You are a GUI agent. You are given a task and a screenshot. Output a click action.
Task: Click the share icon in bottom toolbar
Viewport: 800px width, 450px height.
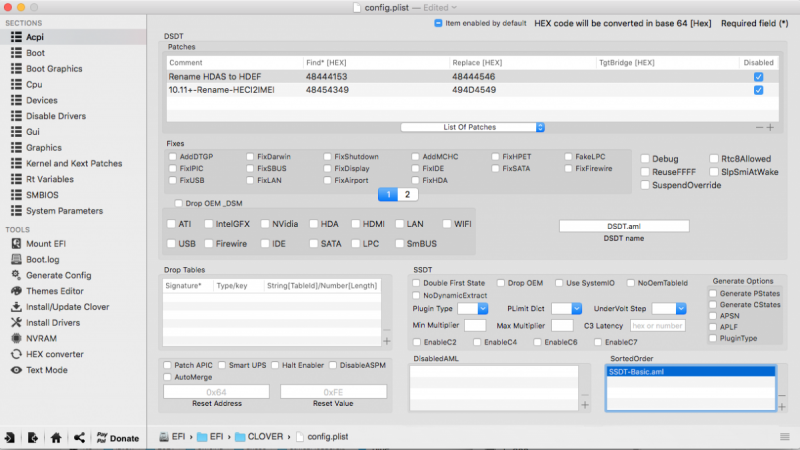pos(79,437)
